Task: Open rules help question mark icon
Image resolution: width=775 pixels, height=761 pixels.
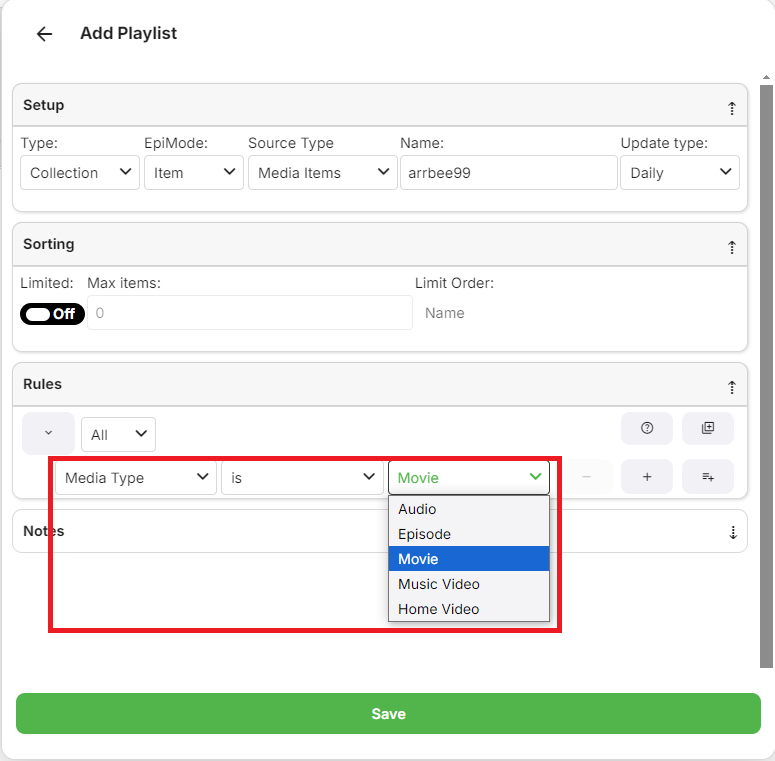Action: (x=647, y=428)
